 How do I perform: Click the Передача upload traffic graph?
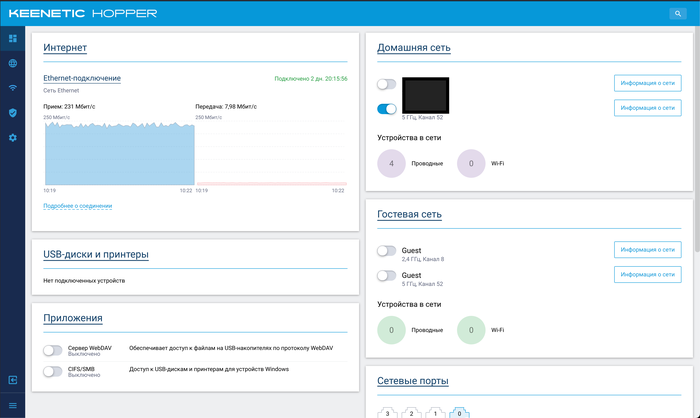pyautogui.click(x=271, y=153)
